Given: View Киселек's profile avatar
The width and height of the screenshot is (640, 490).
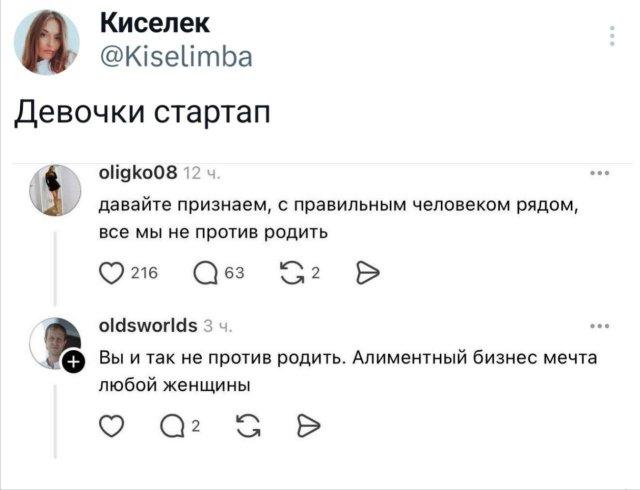Looking at the screenshot, I should pos(48,42).
